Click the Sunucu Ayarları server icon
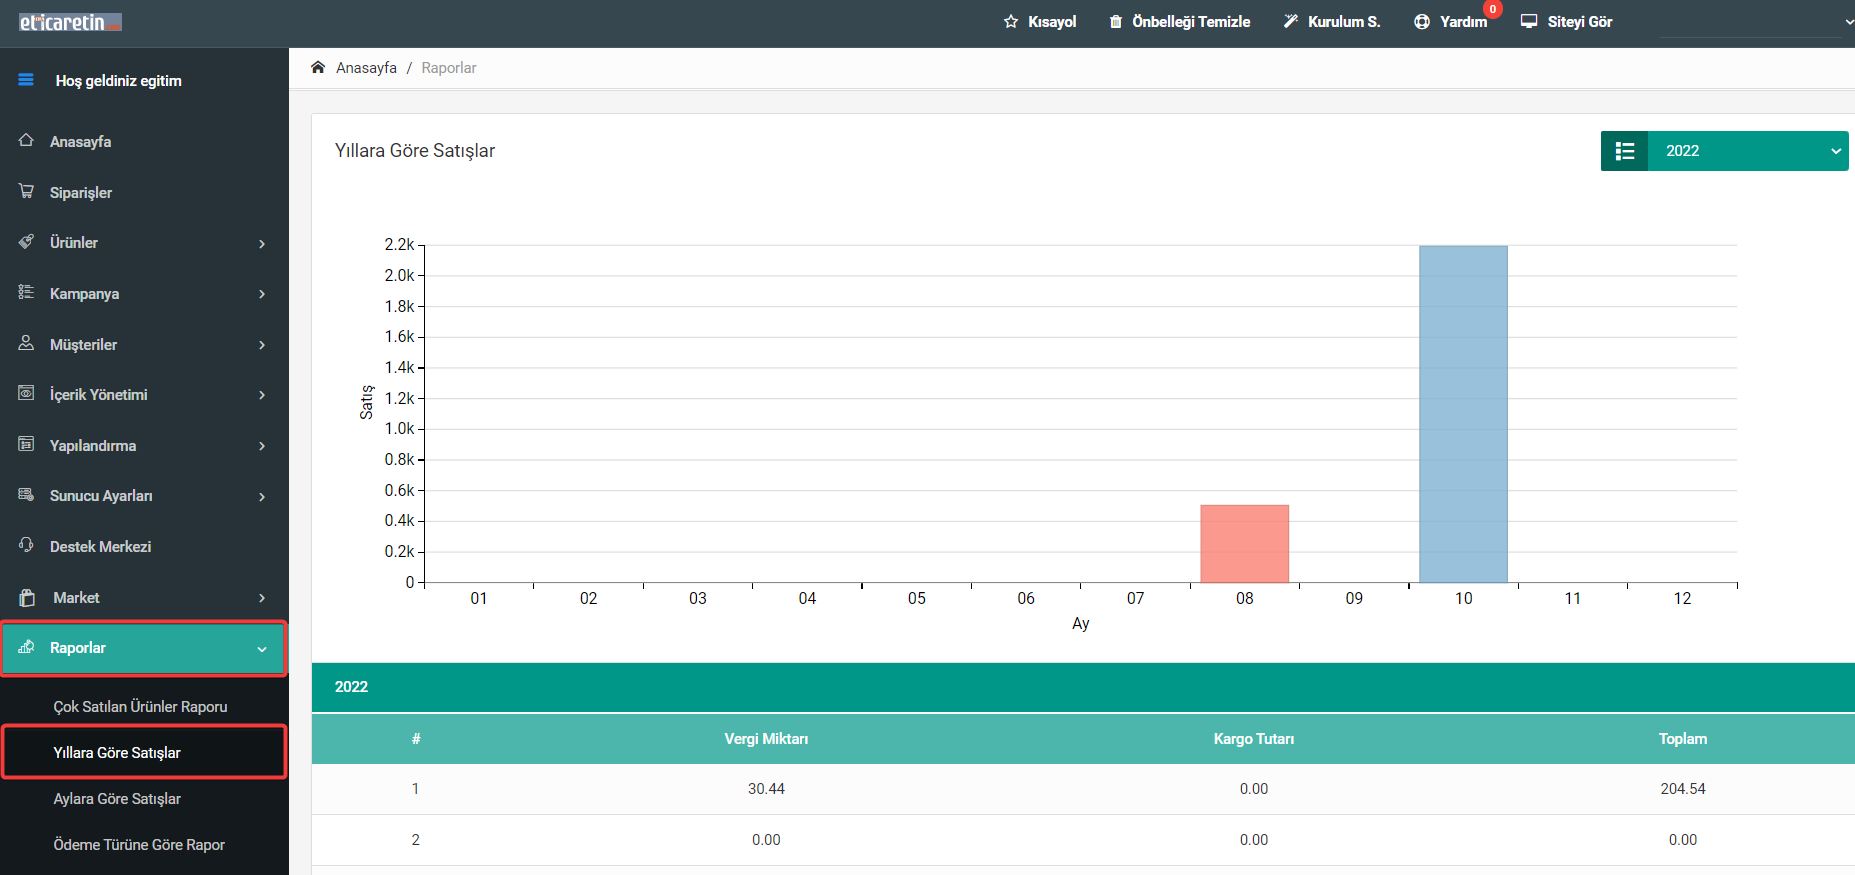The width and height of the screenshot is (1855, 875). 26,494
